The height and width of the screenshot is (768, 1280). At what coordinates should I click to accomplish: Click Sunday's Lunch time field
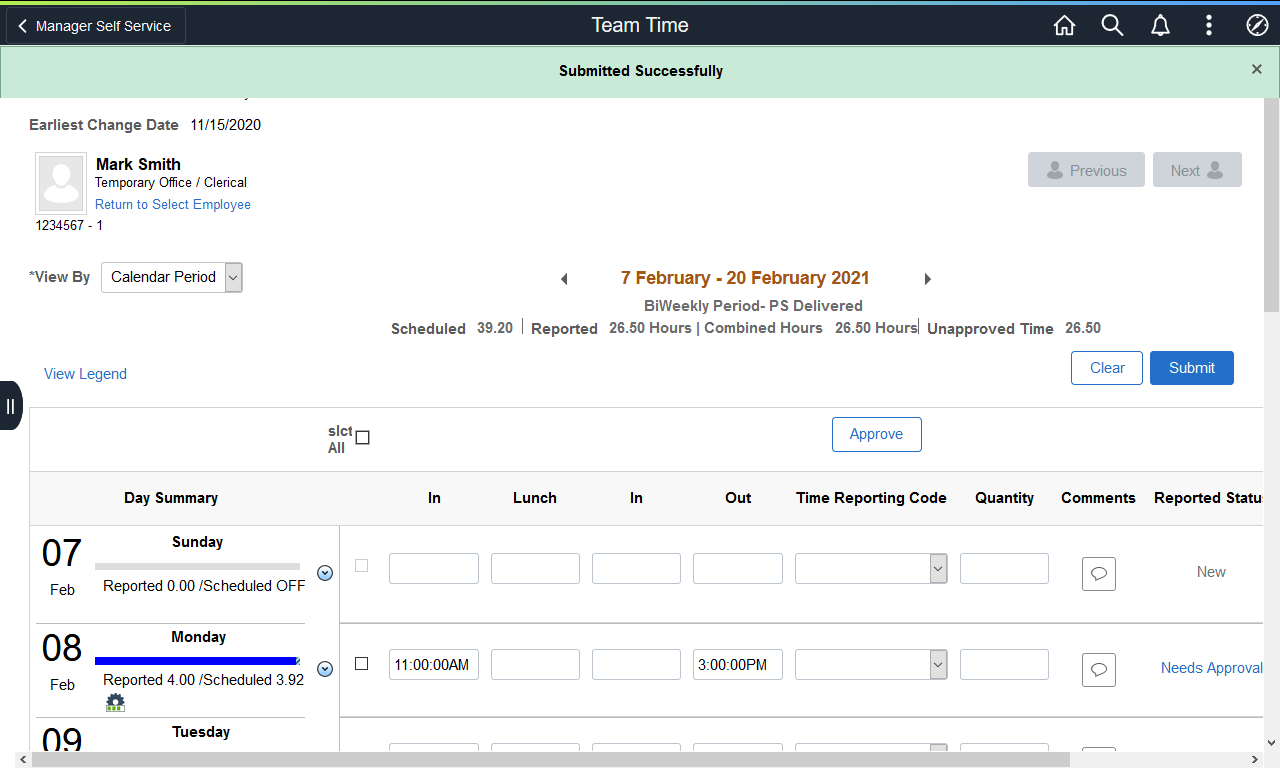pos(535,569)
